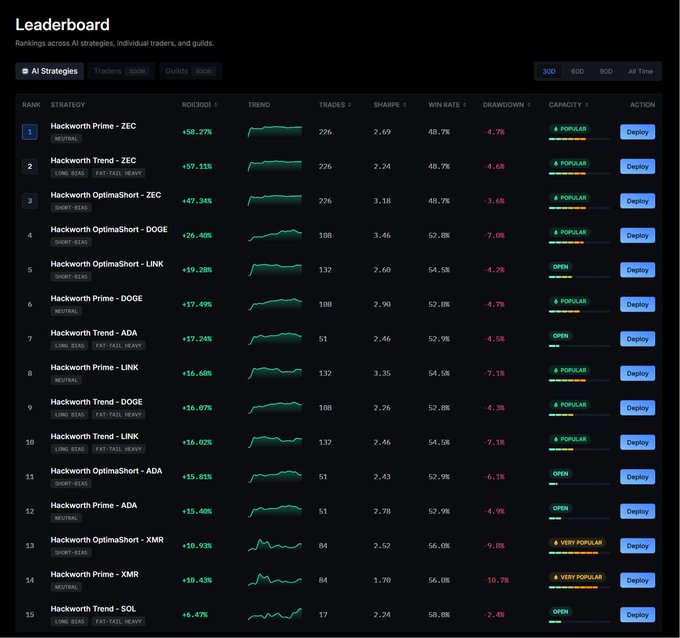The image size is (680, 638).
Task: Click NEUTRAL tag under Hackworth Prime - ZEC
Action: pos(66,139)
